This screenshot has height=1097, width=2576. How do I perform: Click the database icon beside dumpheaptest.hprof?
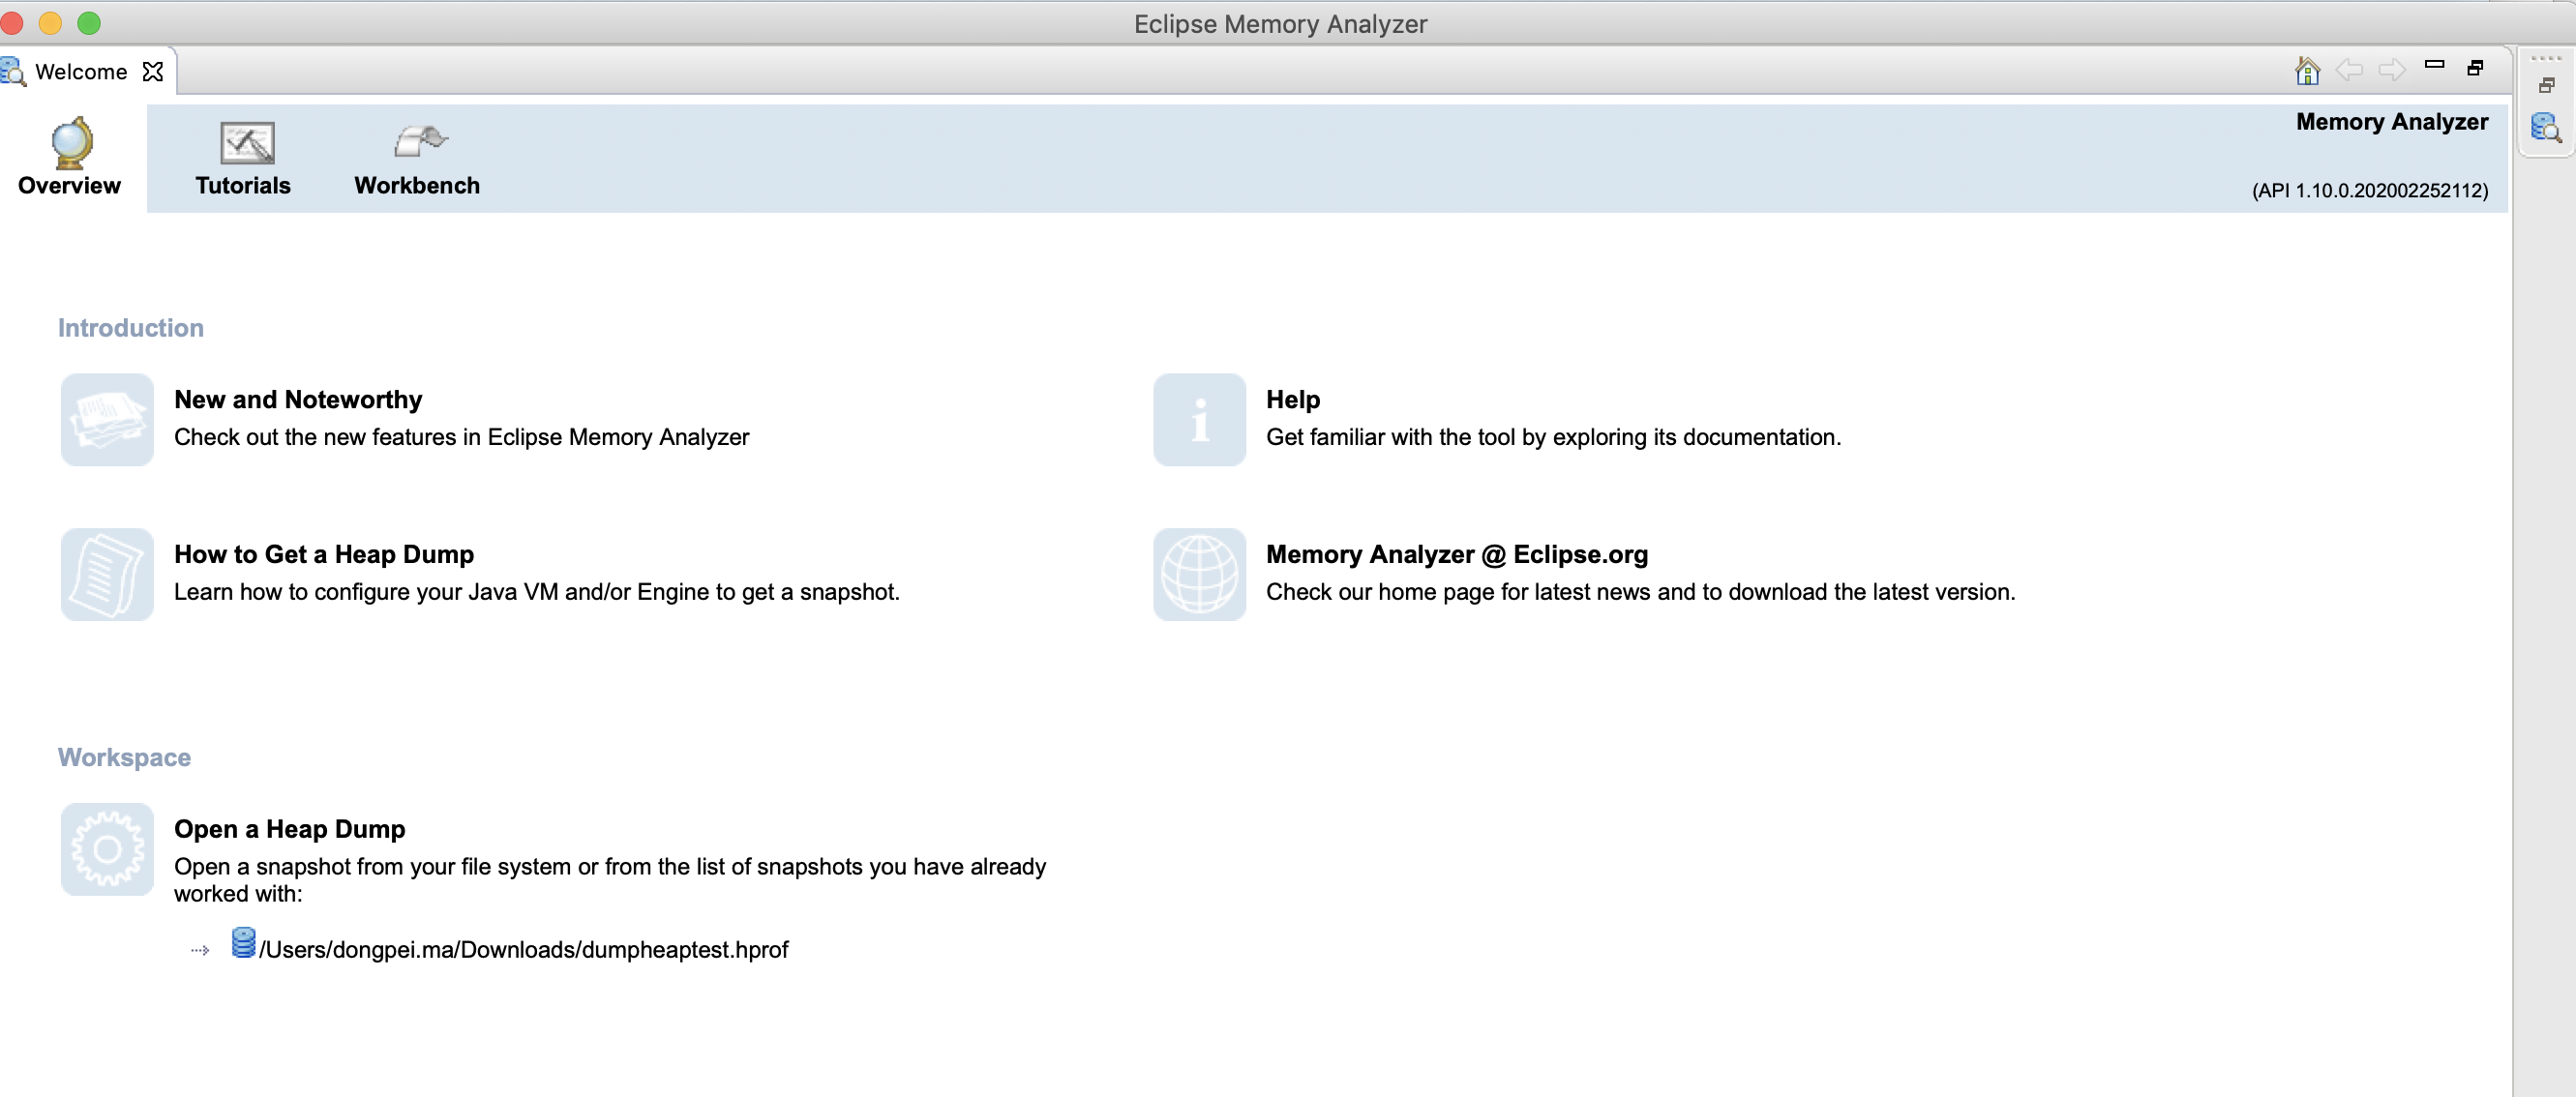243,946
